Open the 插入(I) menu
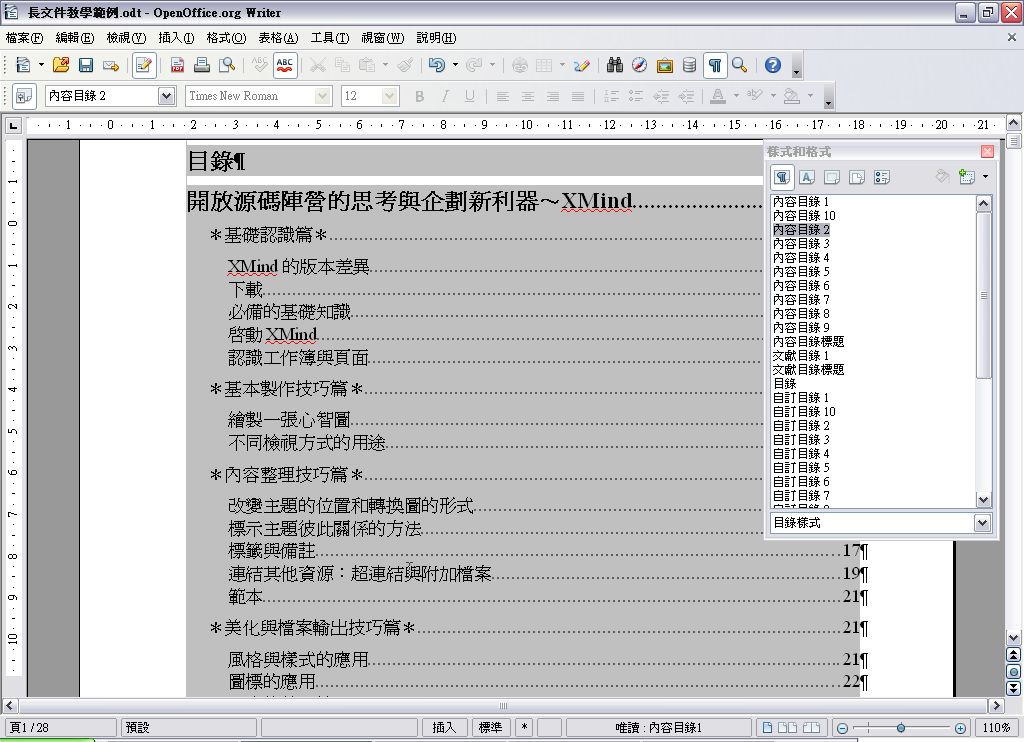The height and width of the screenshot is (742, 1024). pos(176,38)
